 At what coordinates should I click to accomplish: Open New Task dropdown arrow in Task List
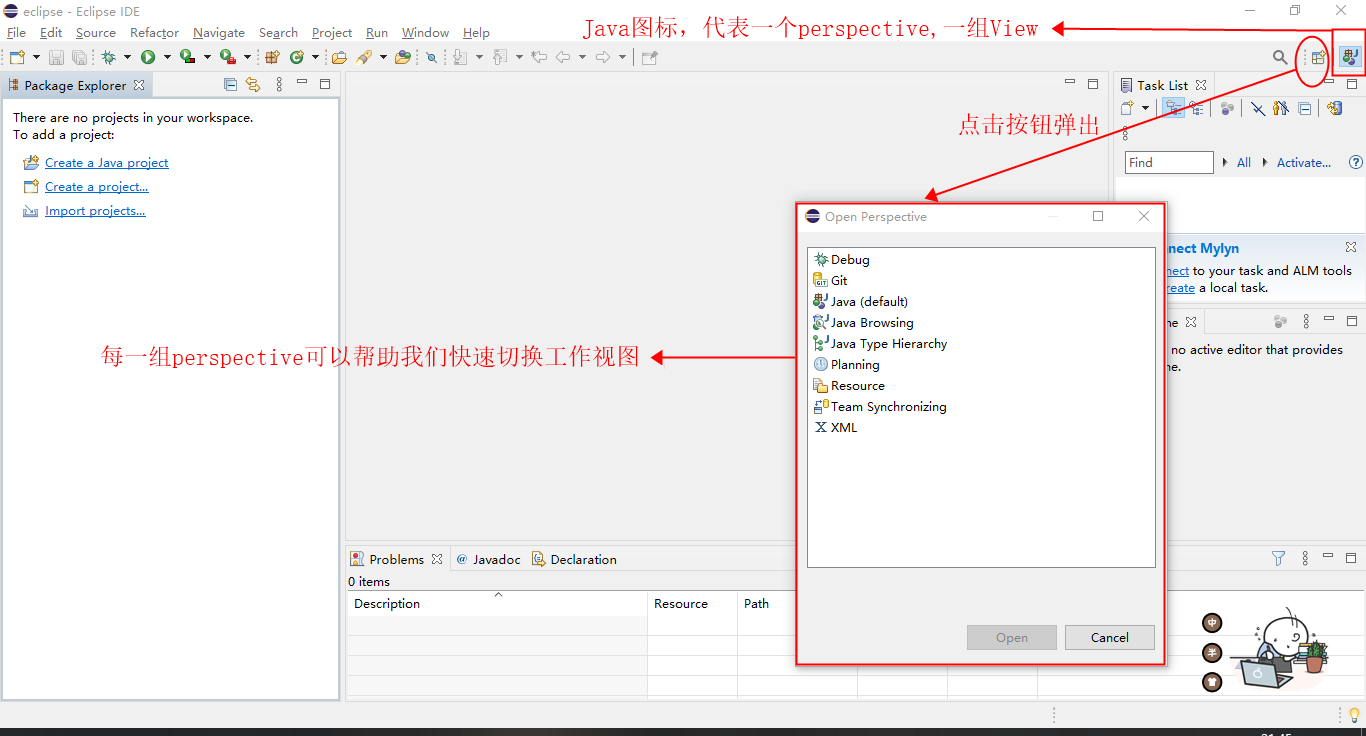(1145, 108)
